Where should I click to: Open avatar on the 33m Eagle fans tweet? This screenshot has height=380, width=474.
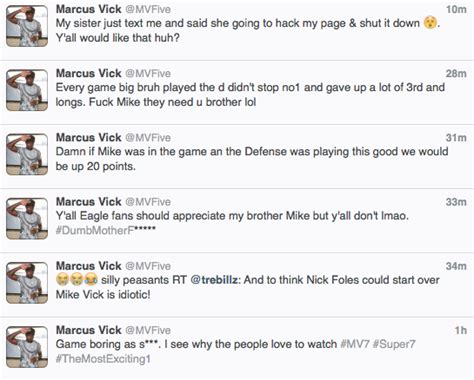click(x=27, y=219)
